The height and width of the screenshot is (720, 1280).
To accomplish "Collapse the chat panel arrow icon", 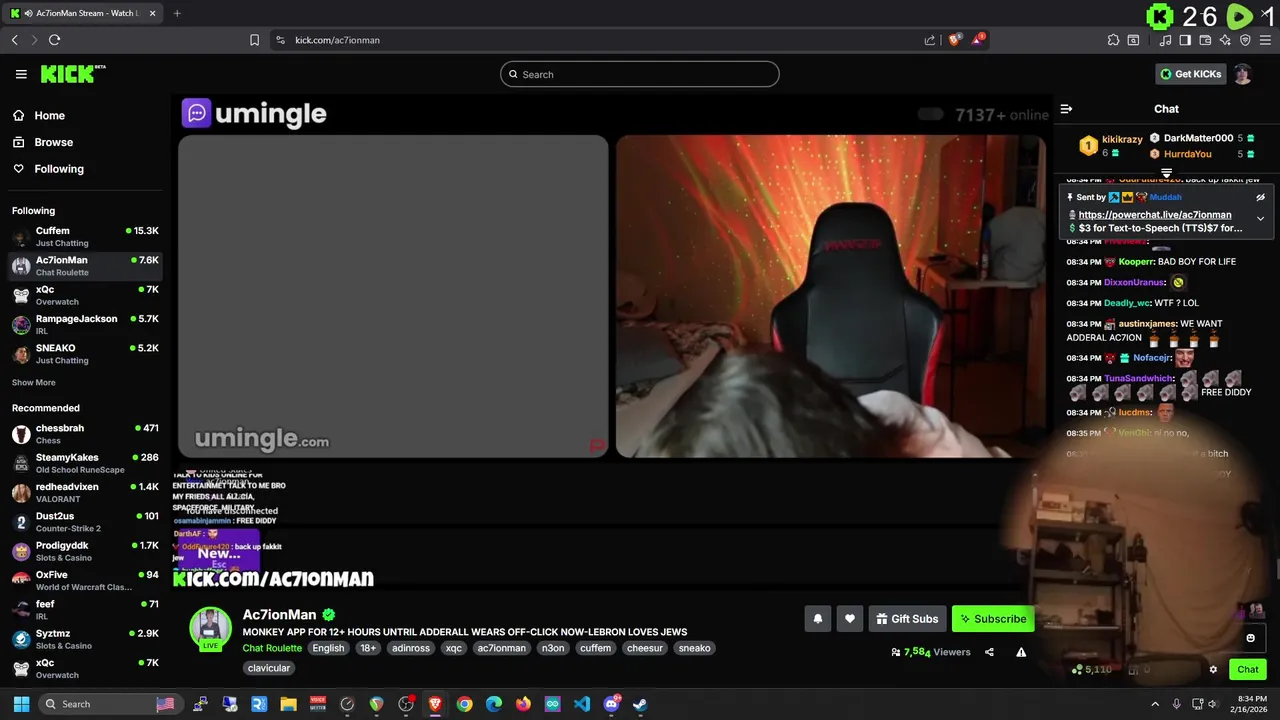I will click(1066, 109).
